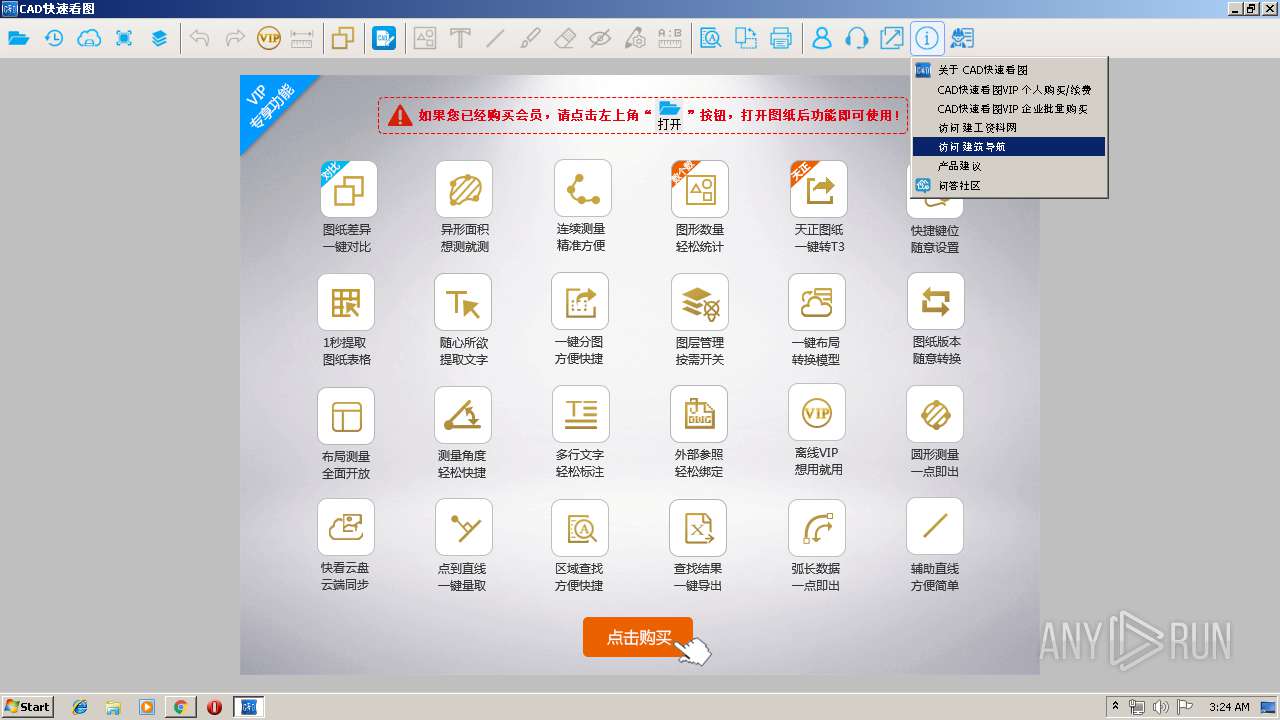Click 辅助直线 方便简单 feature icon

click(935, 526)
